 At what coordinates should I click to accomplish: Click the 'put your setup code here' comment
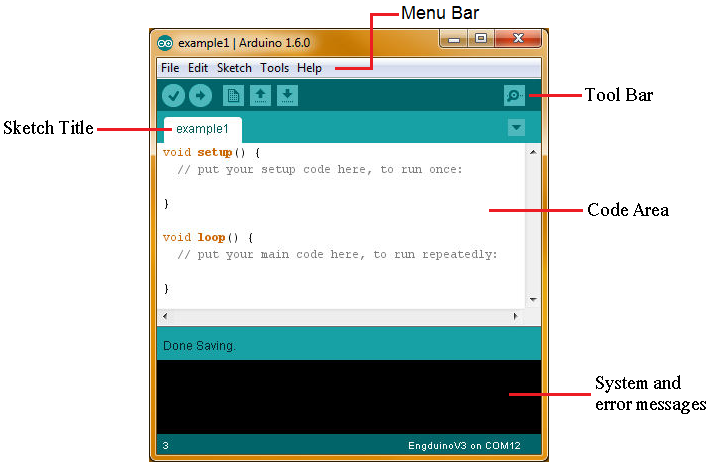coord(320,170)
